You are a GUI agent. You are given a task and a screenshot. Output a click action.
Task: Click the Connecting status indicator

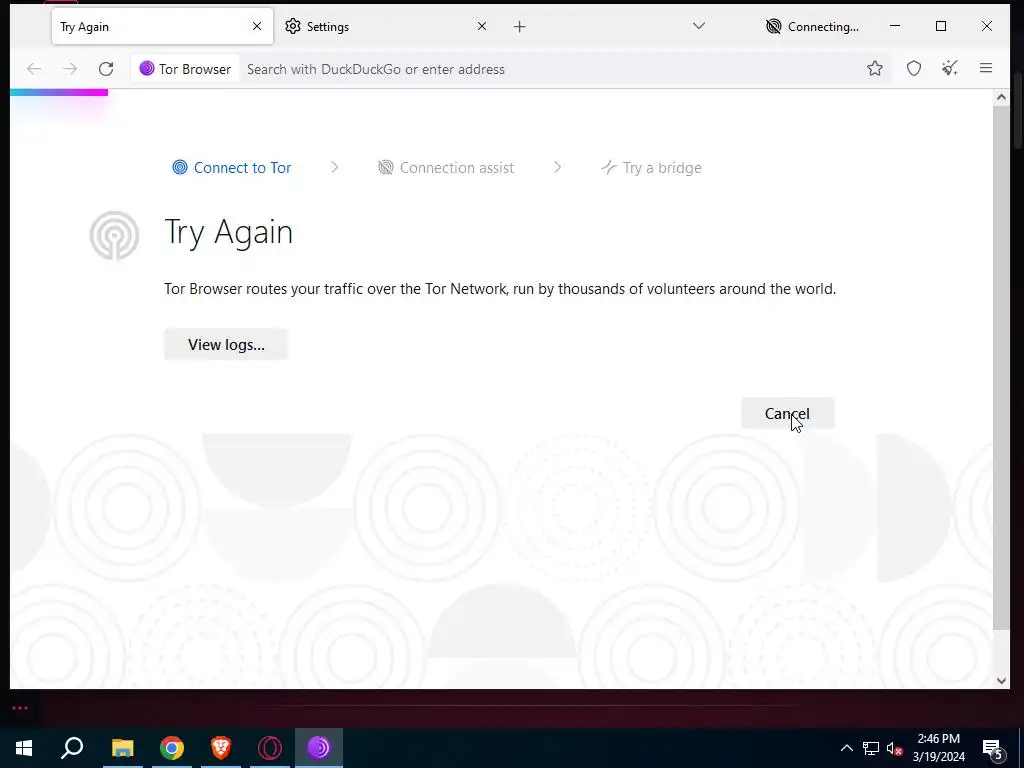pyautogui.click(x=812, y=27)
